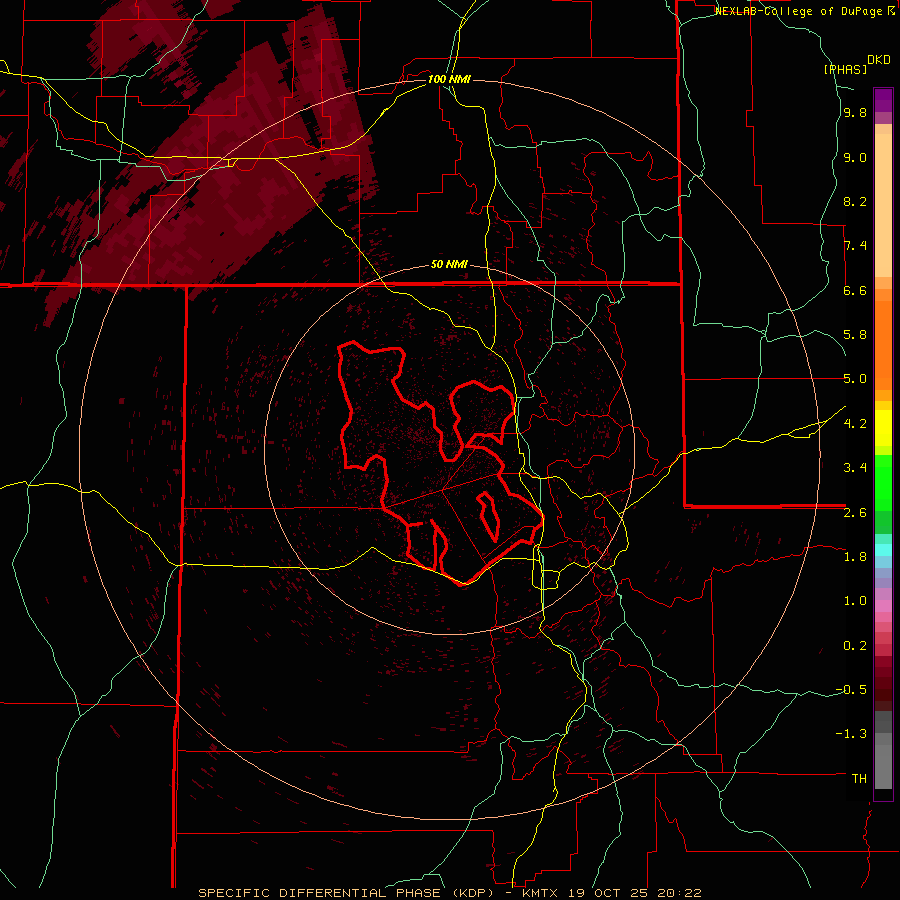Click the 3.4 scale value
Viewport: 900px width, 900px height.
click(x=855, y=468)
